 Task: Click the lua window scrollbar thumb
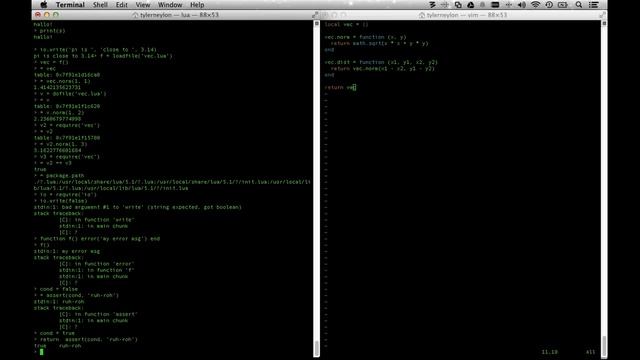tap(317, 348)
